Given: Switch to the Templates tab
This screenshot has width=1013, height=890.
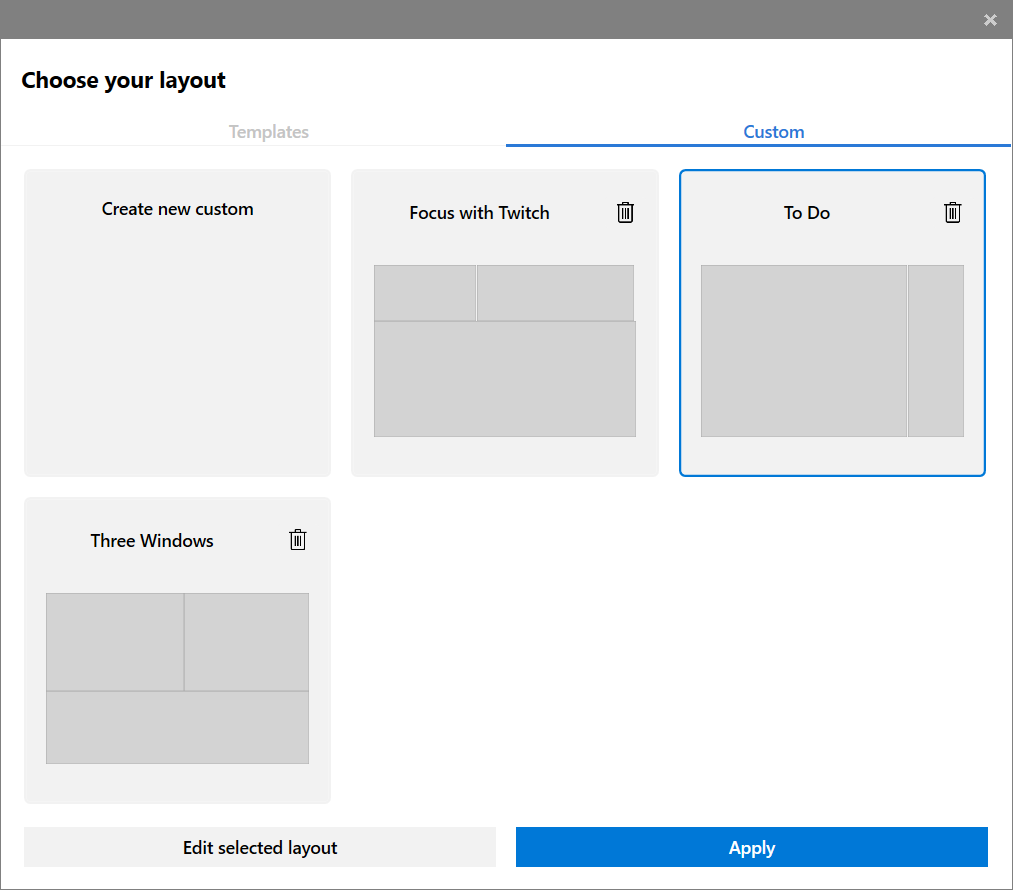Looking at the screenshot, I should coord(268,132).
